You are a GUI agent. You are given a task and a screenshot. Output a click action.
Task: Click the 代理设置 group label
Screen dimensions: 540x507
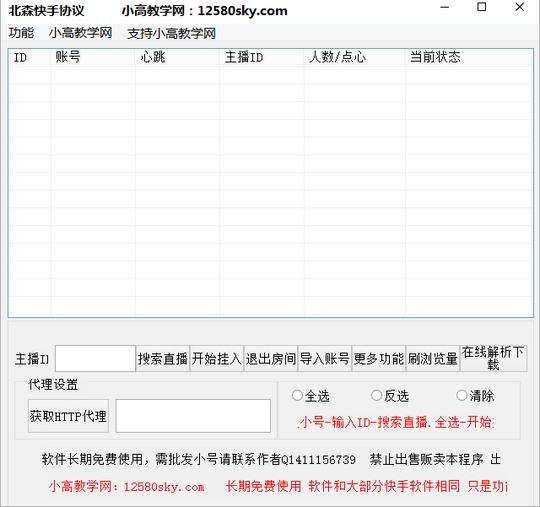(53, 384)
